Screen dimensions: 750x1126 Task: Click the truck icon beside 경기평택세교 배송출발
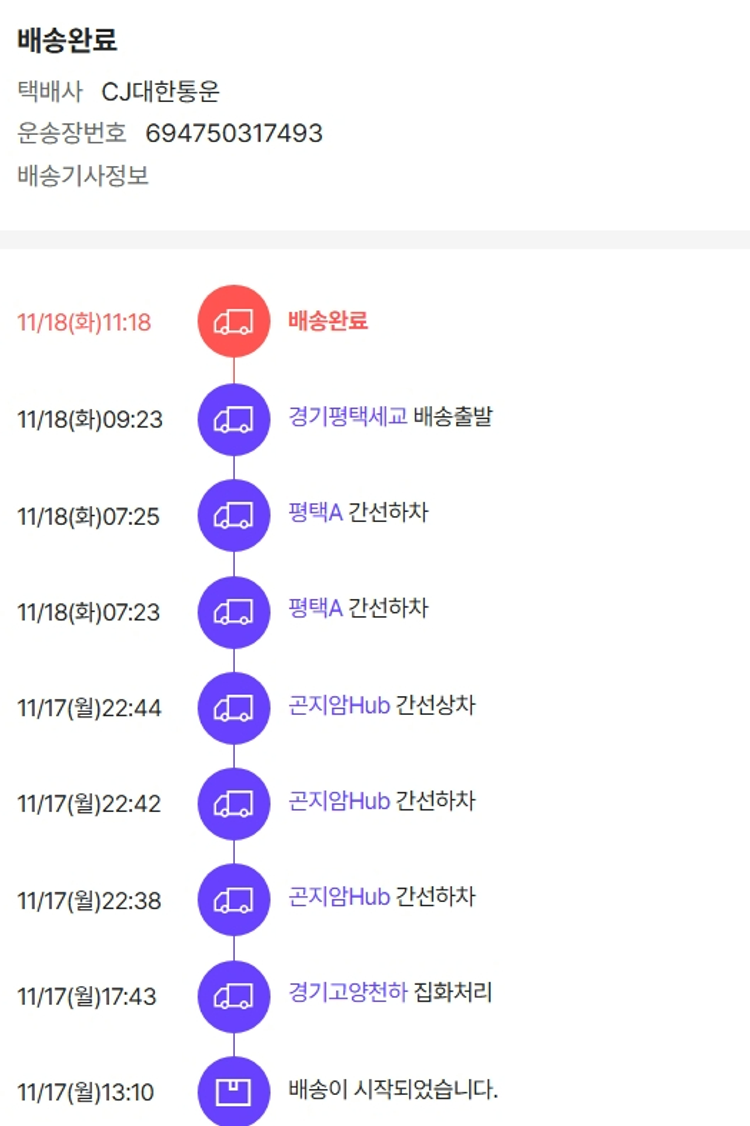pyautogui.click(x=234, y=419)
